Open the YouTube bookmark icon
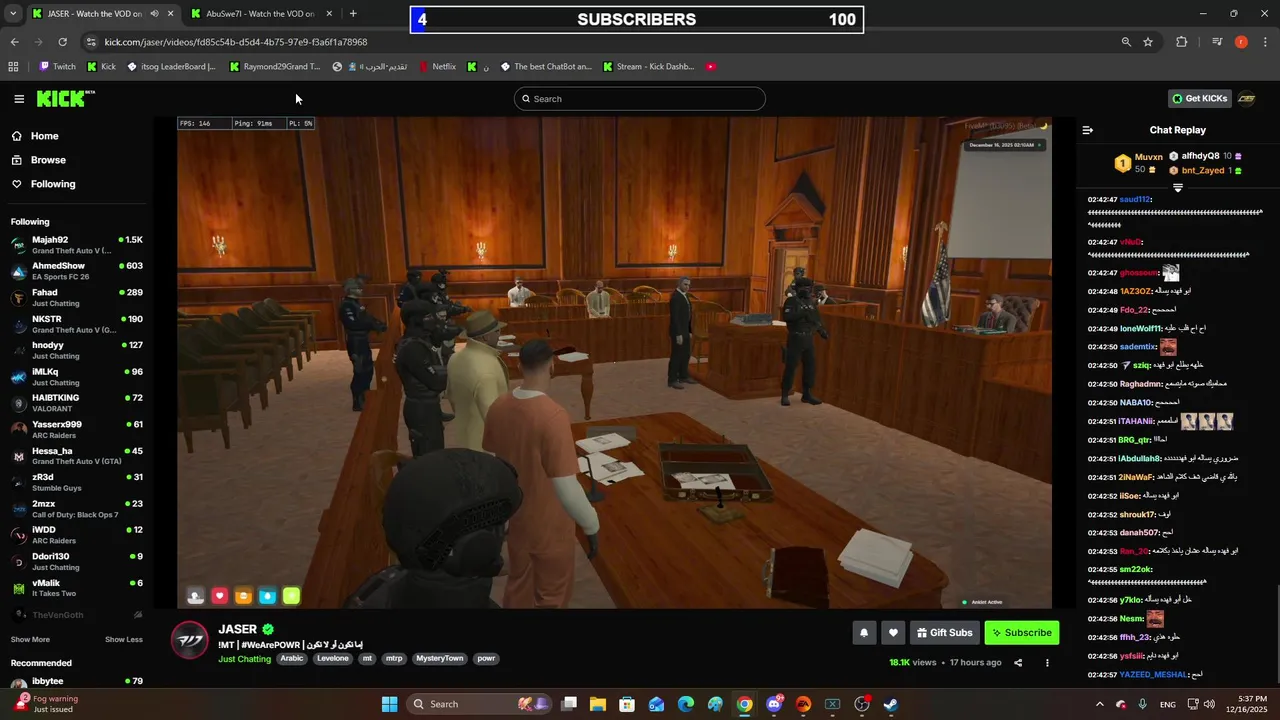1280x720 pixels. [x=711, y=67]
